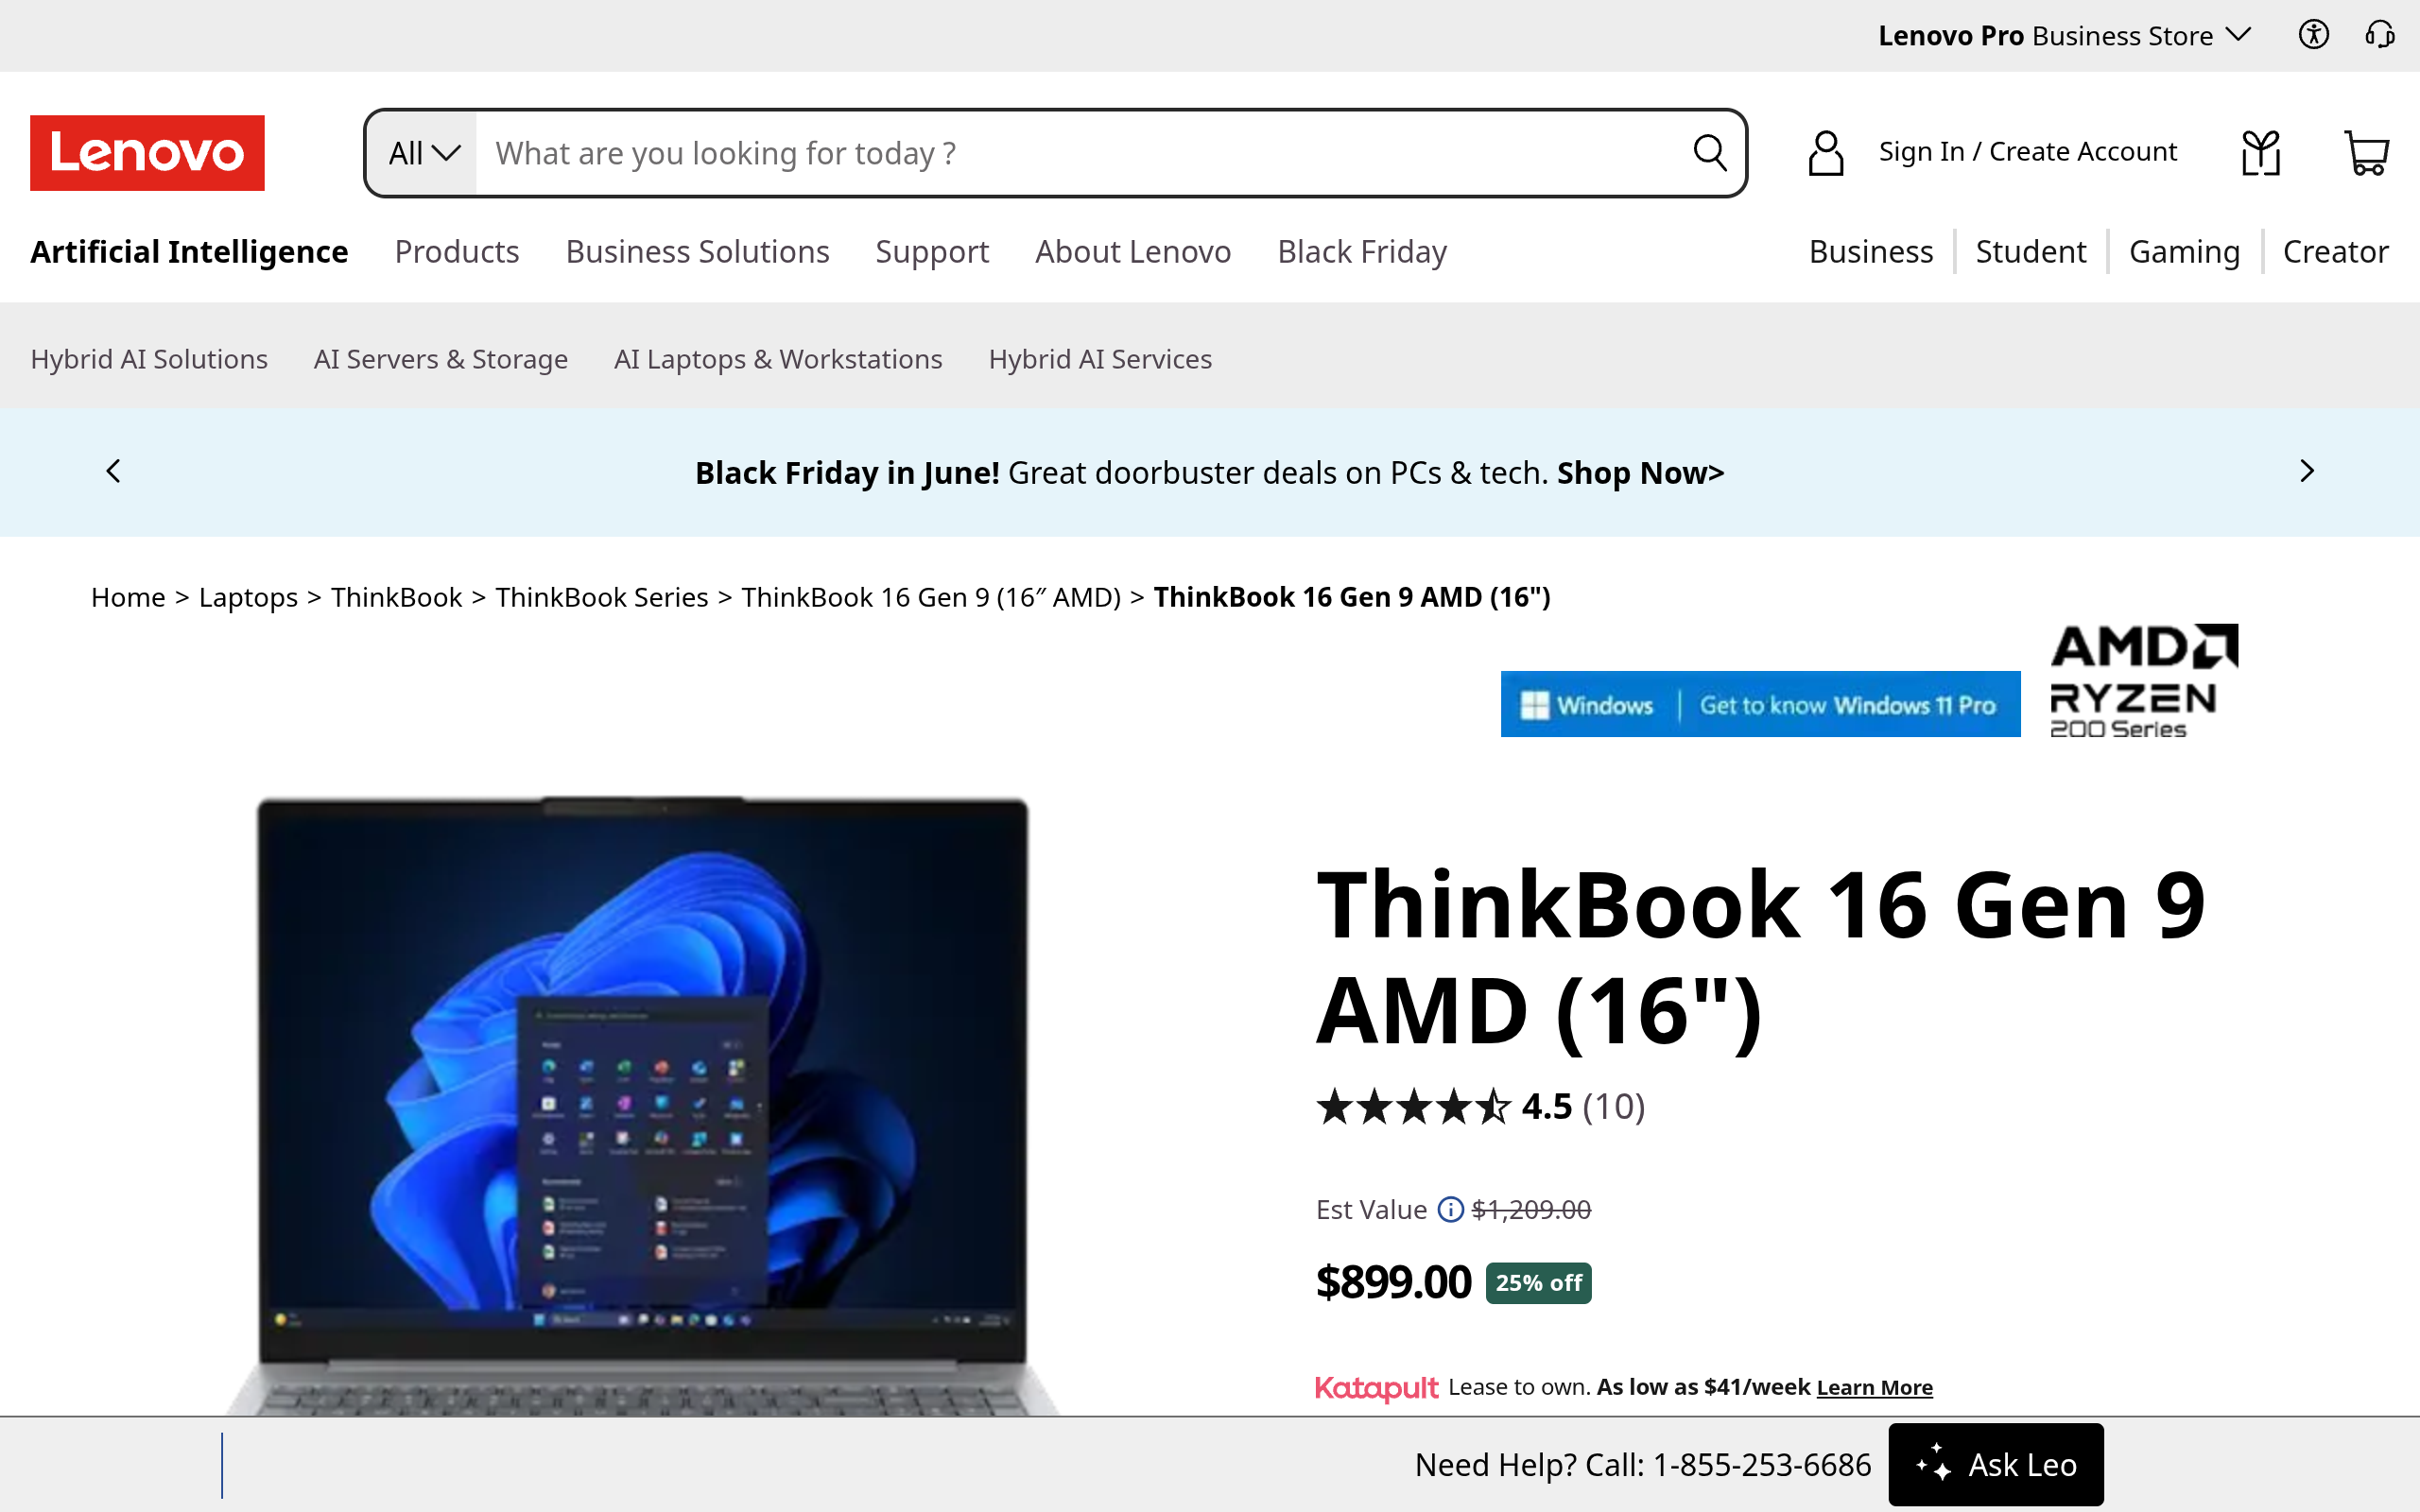Open the shopping cart icon
The height and width of the screenshot is (1512, 2420).
click(x=2367, y=153)
